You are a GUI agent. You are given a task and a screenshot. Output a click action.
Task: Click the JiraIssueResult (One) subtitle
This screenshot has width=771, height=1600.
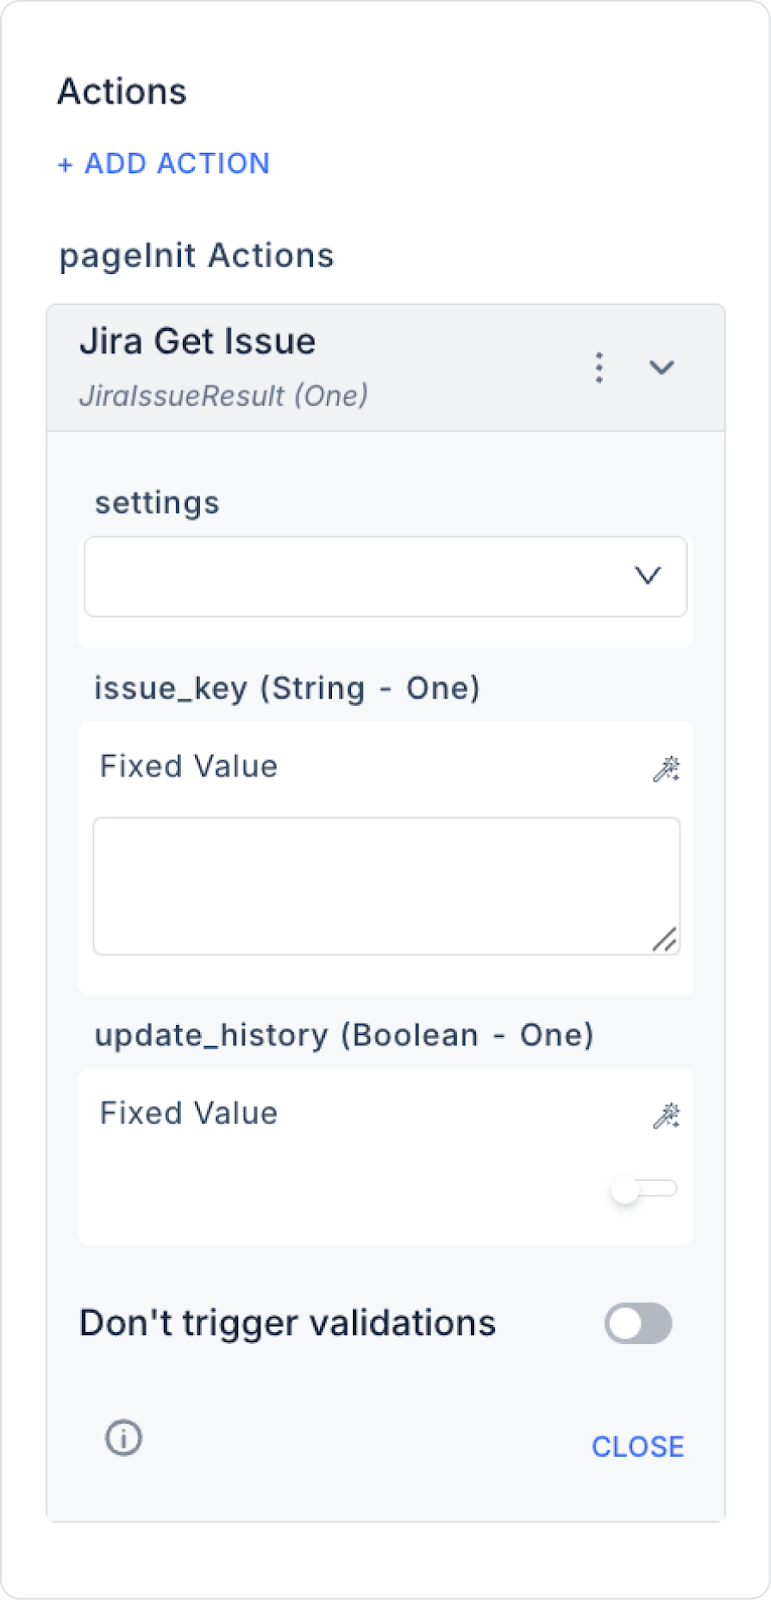click(224, 396)
